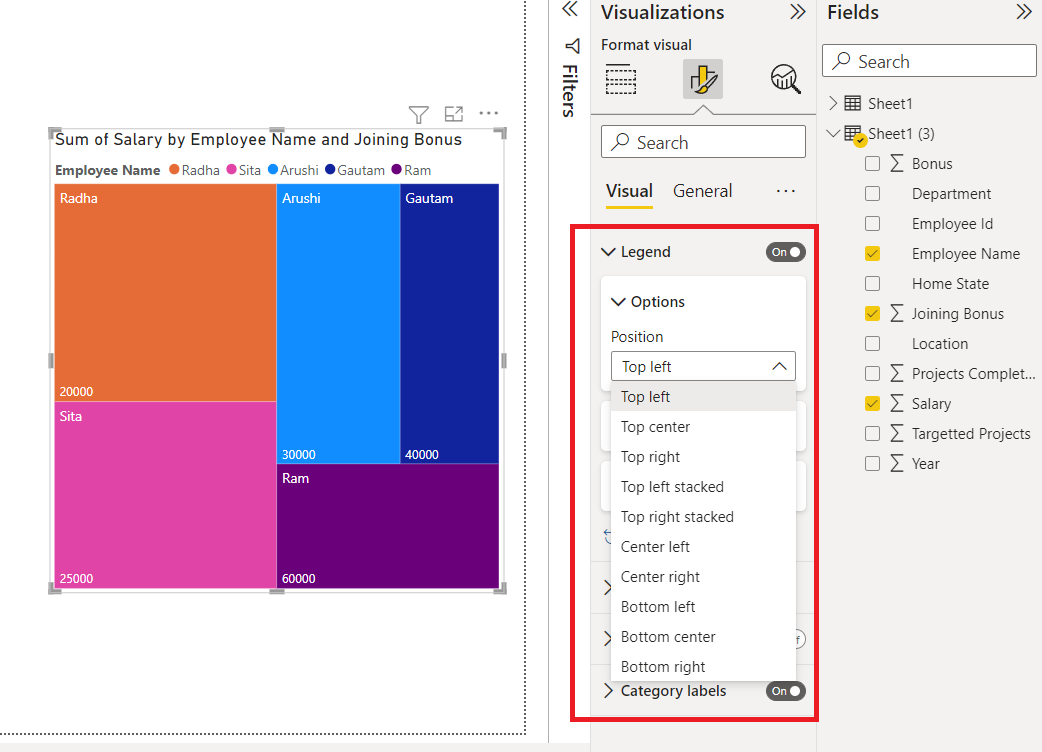
Task: Select the Gautam treemap tile
Action: coord(449,324)
